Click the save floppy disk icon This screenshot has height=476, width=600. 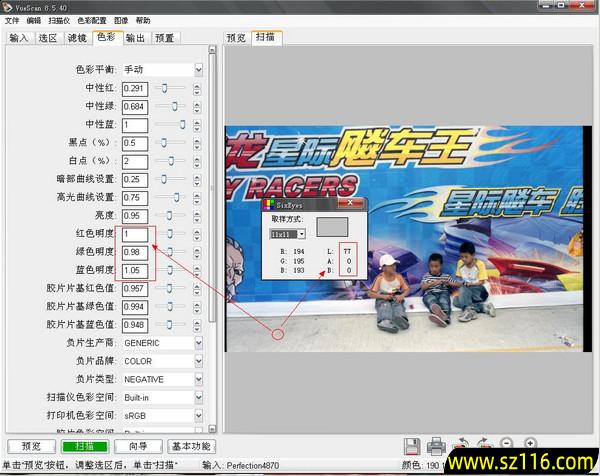tap(412, 446)
